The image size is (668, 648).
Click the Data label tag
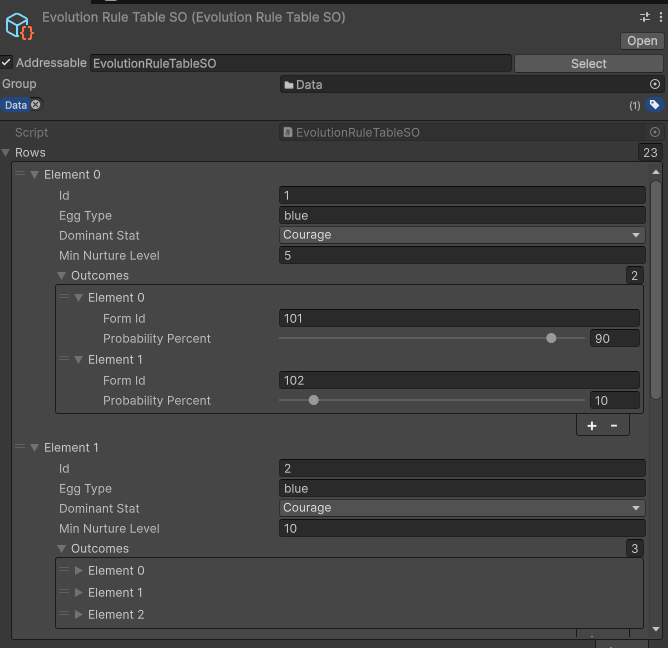[16, 105]
